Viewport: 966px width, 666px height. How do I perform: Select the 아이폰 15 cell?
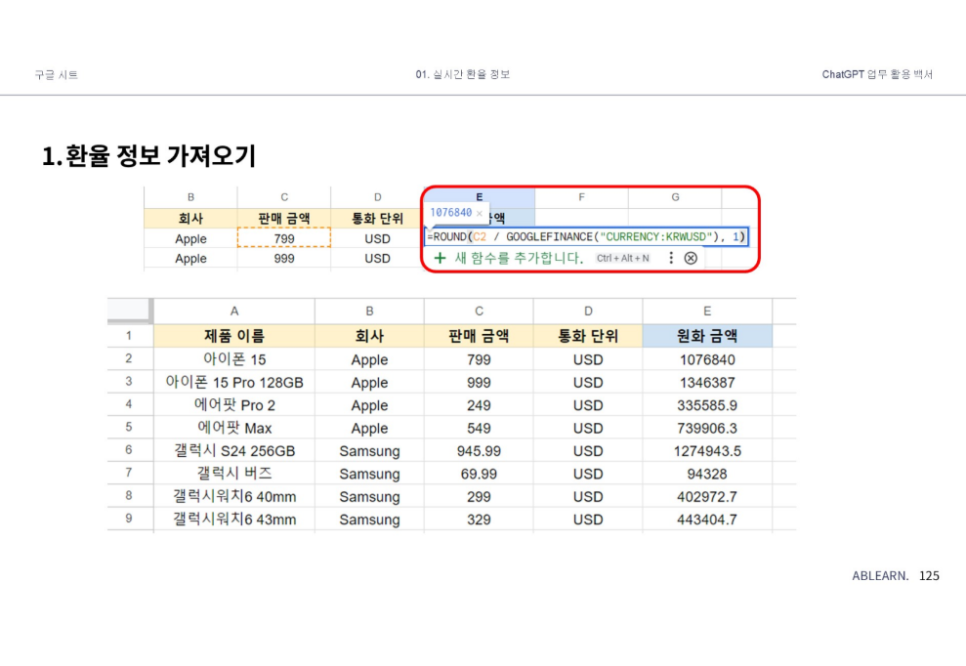tap(234, 359)
